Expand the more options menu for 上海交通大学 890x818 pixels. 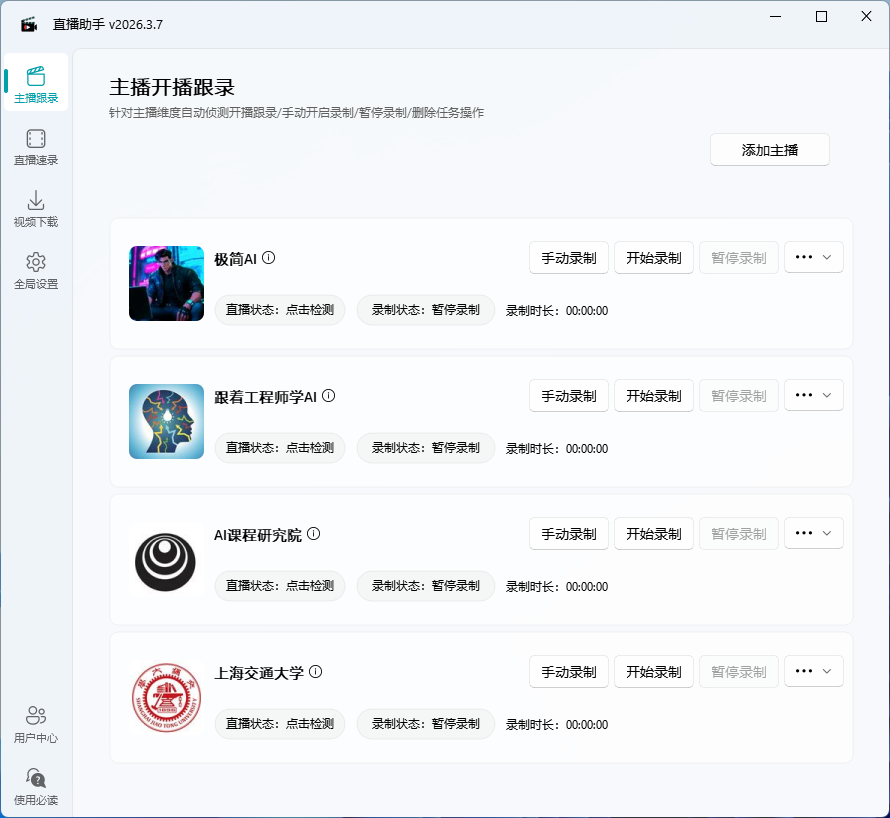pos(813,671)
